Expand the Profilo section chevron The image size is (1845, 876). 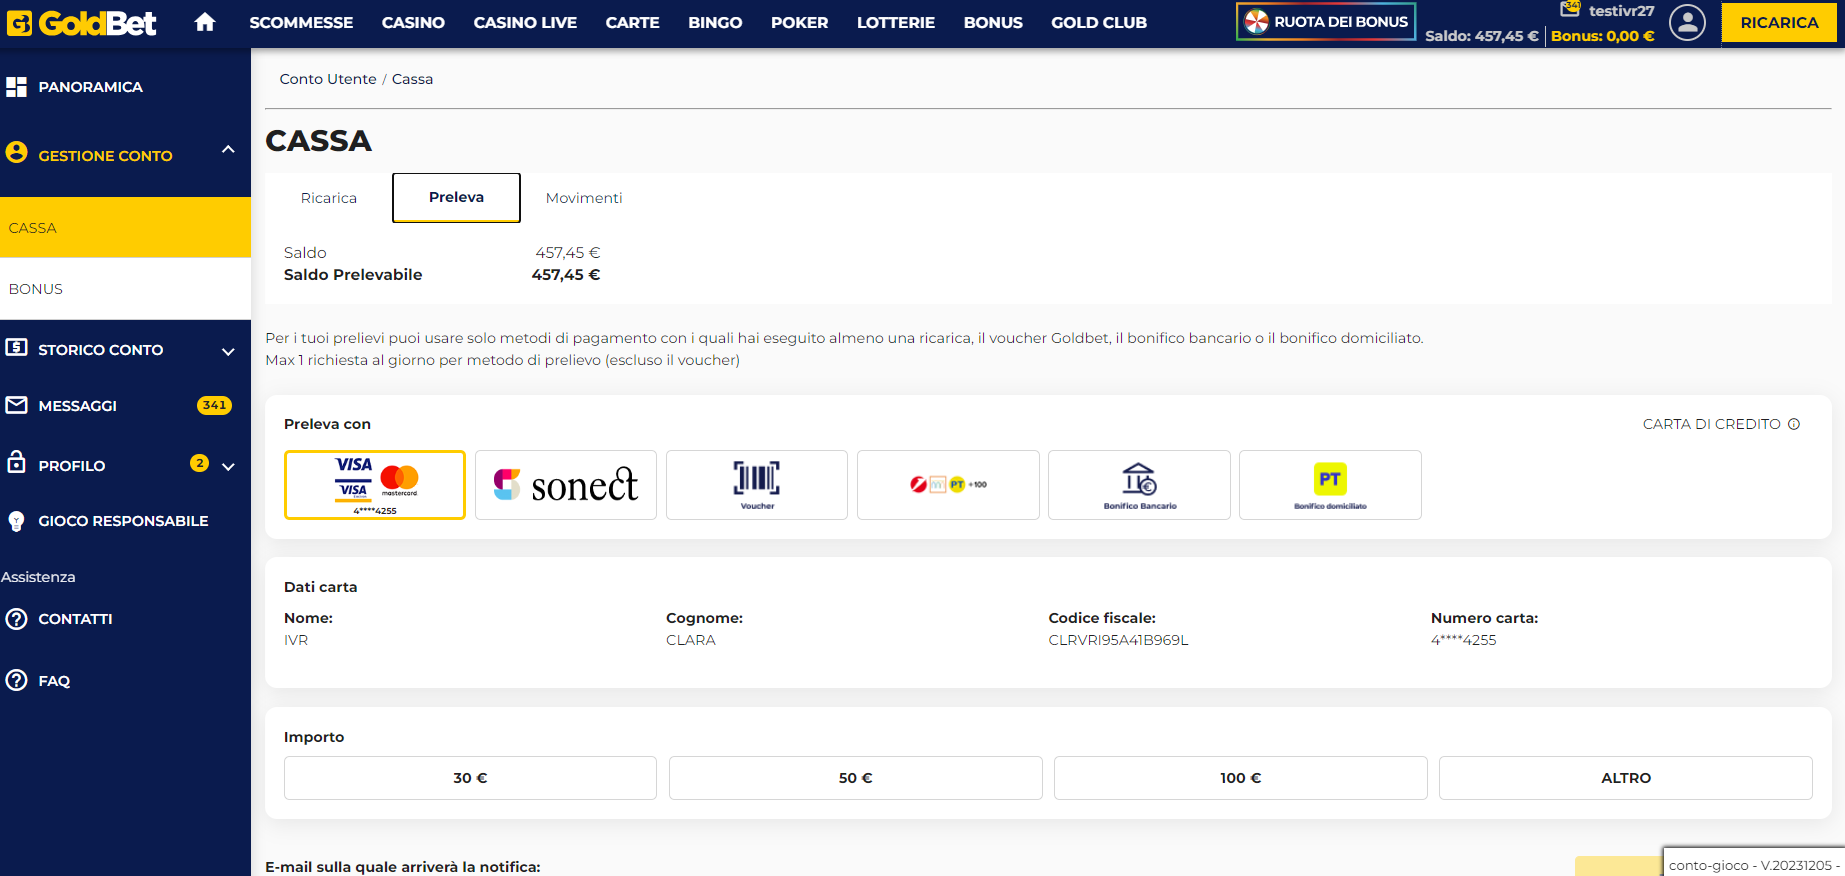pos(228,467)
